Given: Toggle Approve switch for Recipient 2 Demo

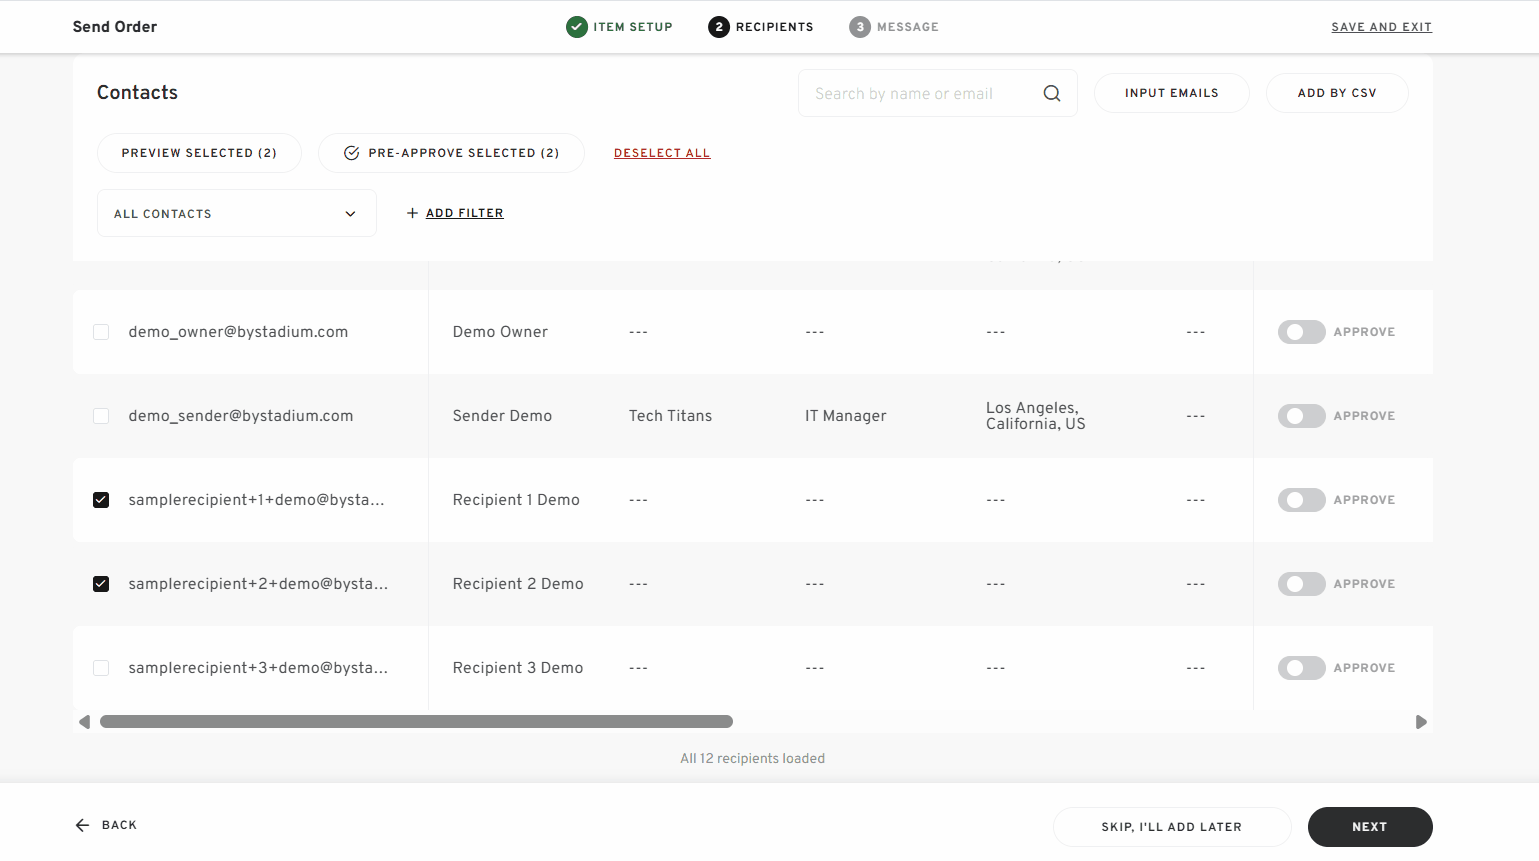Looking at the screenshot, I should click(1301, 584).
